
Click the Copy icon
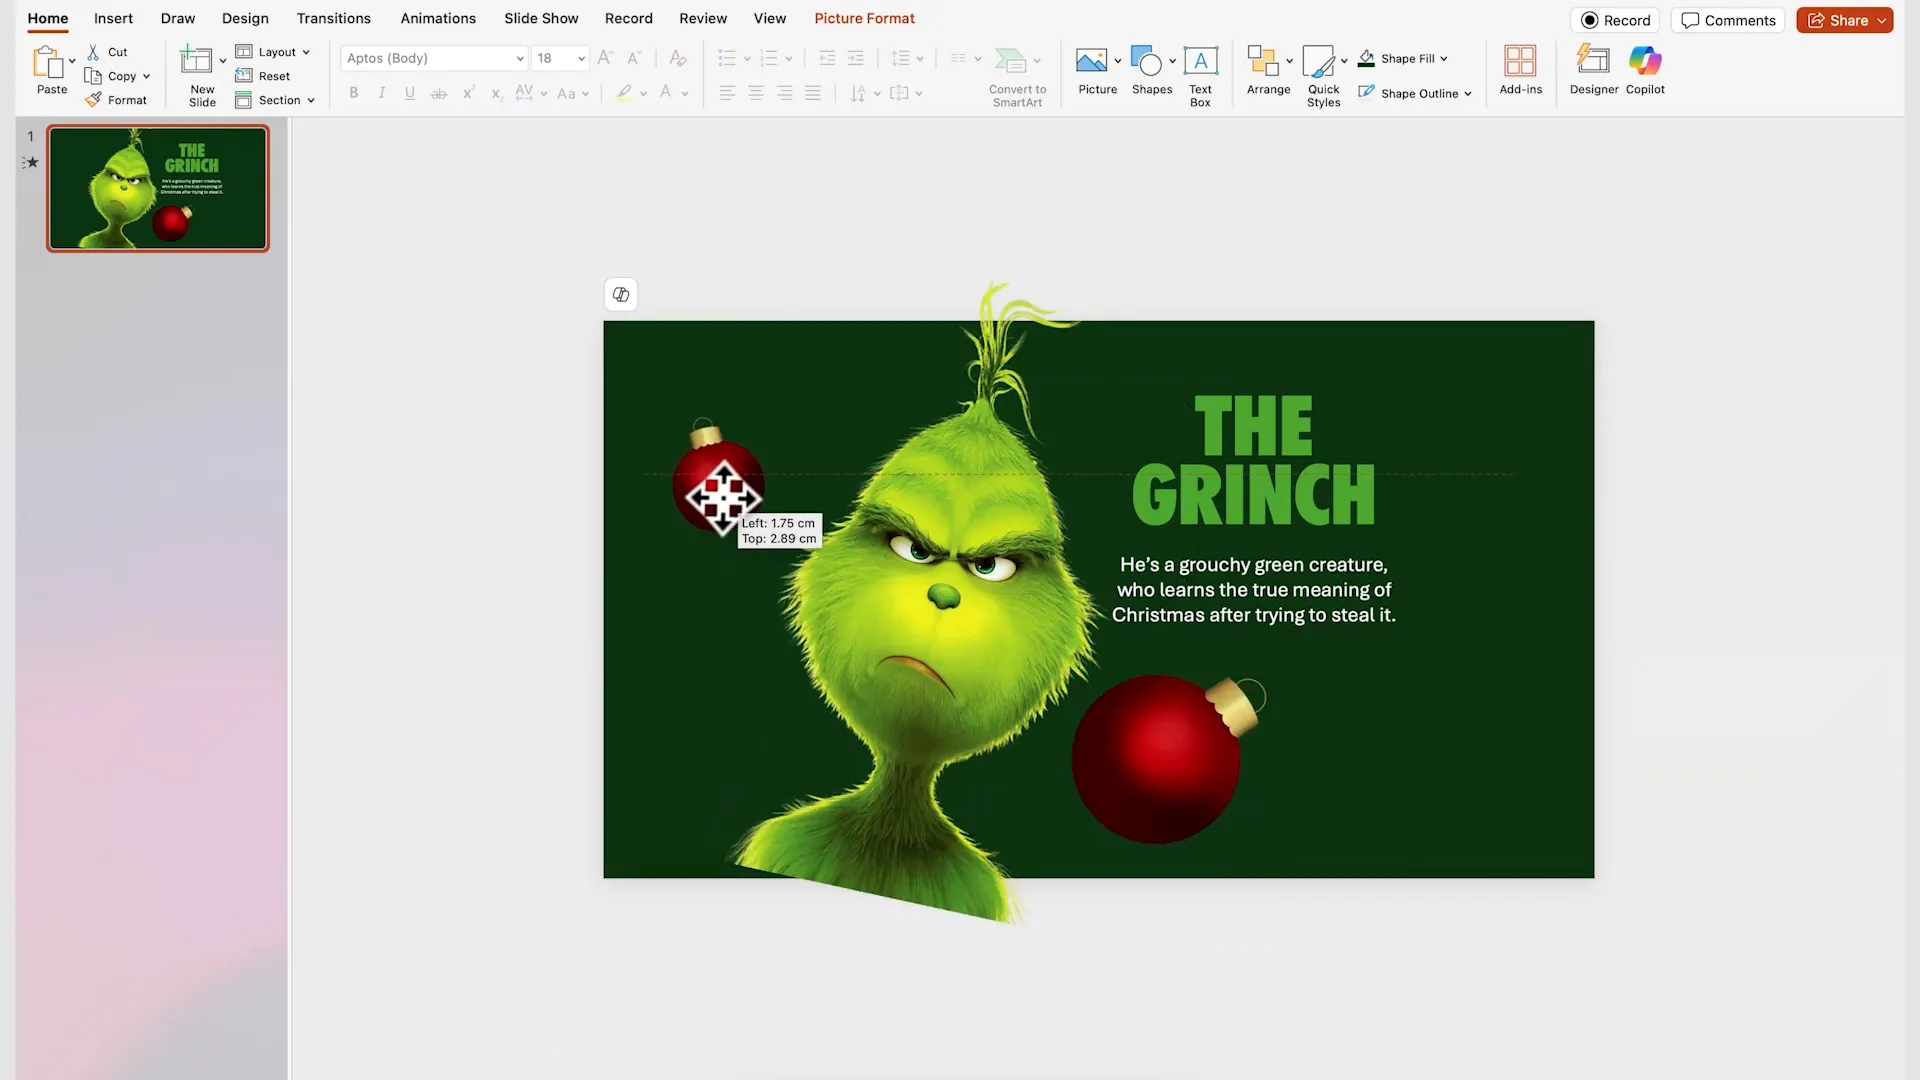[x=93, y=76]
